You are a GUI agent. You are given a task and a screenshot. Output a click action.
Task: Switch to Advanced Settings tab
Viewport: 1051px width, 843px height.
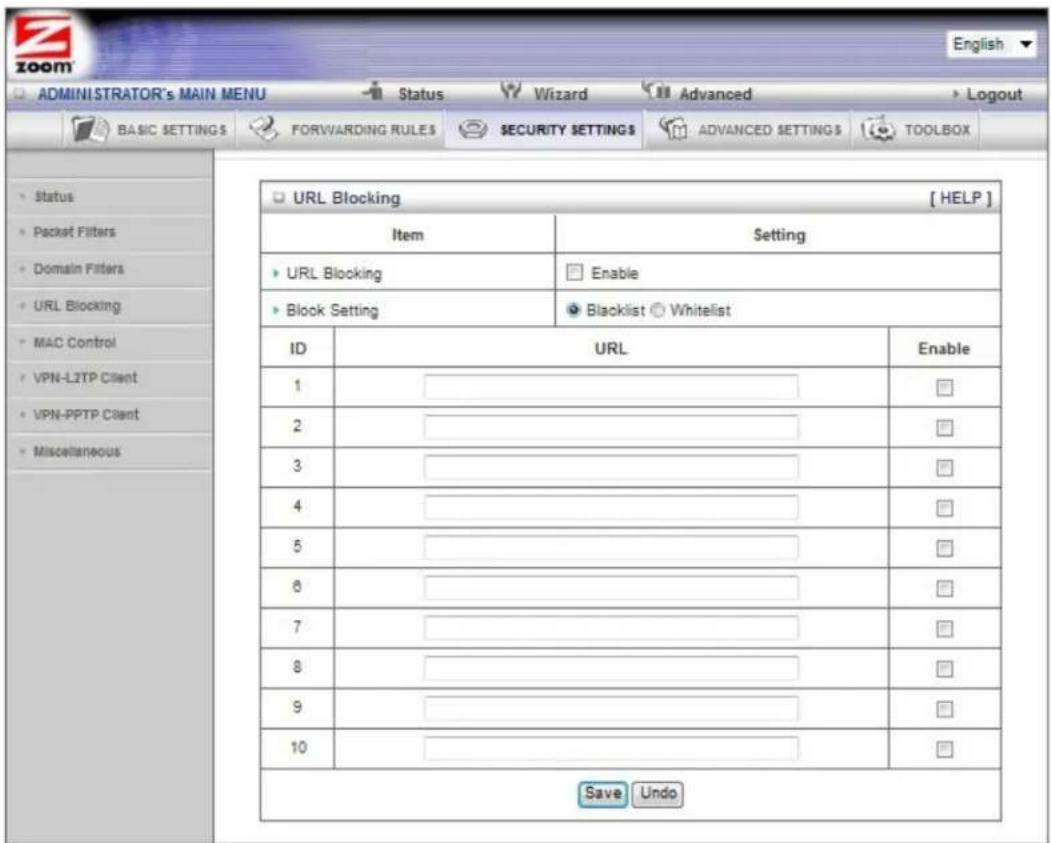[x=769, y=130]
